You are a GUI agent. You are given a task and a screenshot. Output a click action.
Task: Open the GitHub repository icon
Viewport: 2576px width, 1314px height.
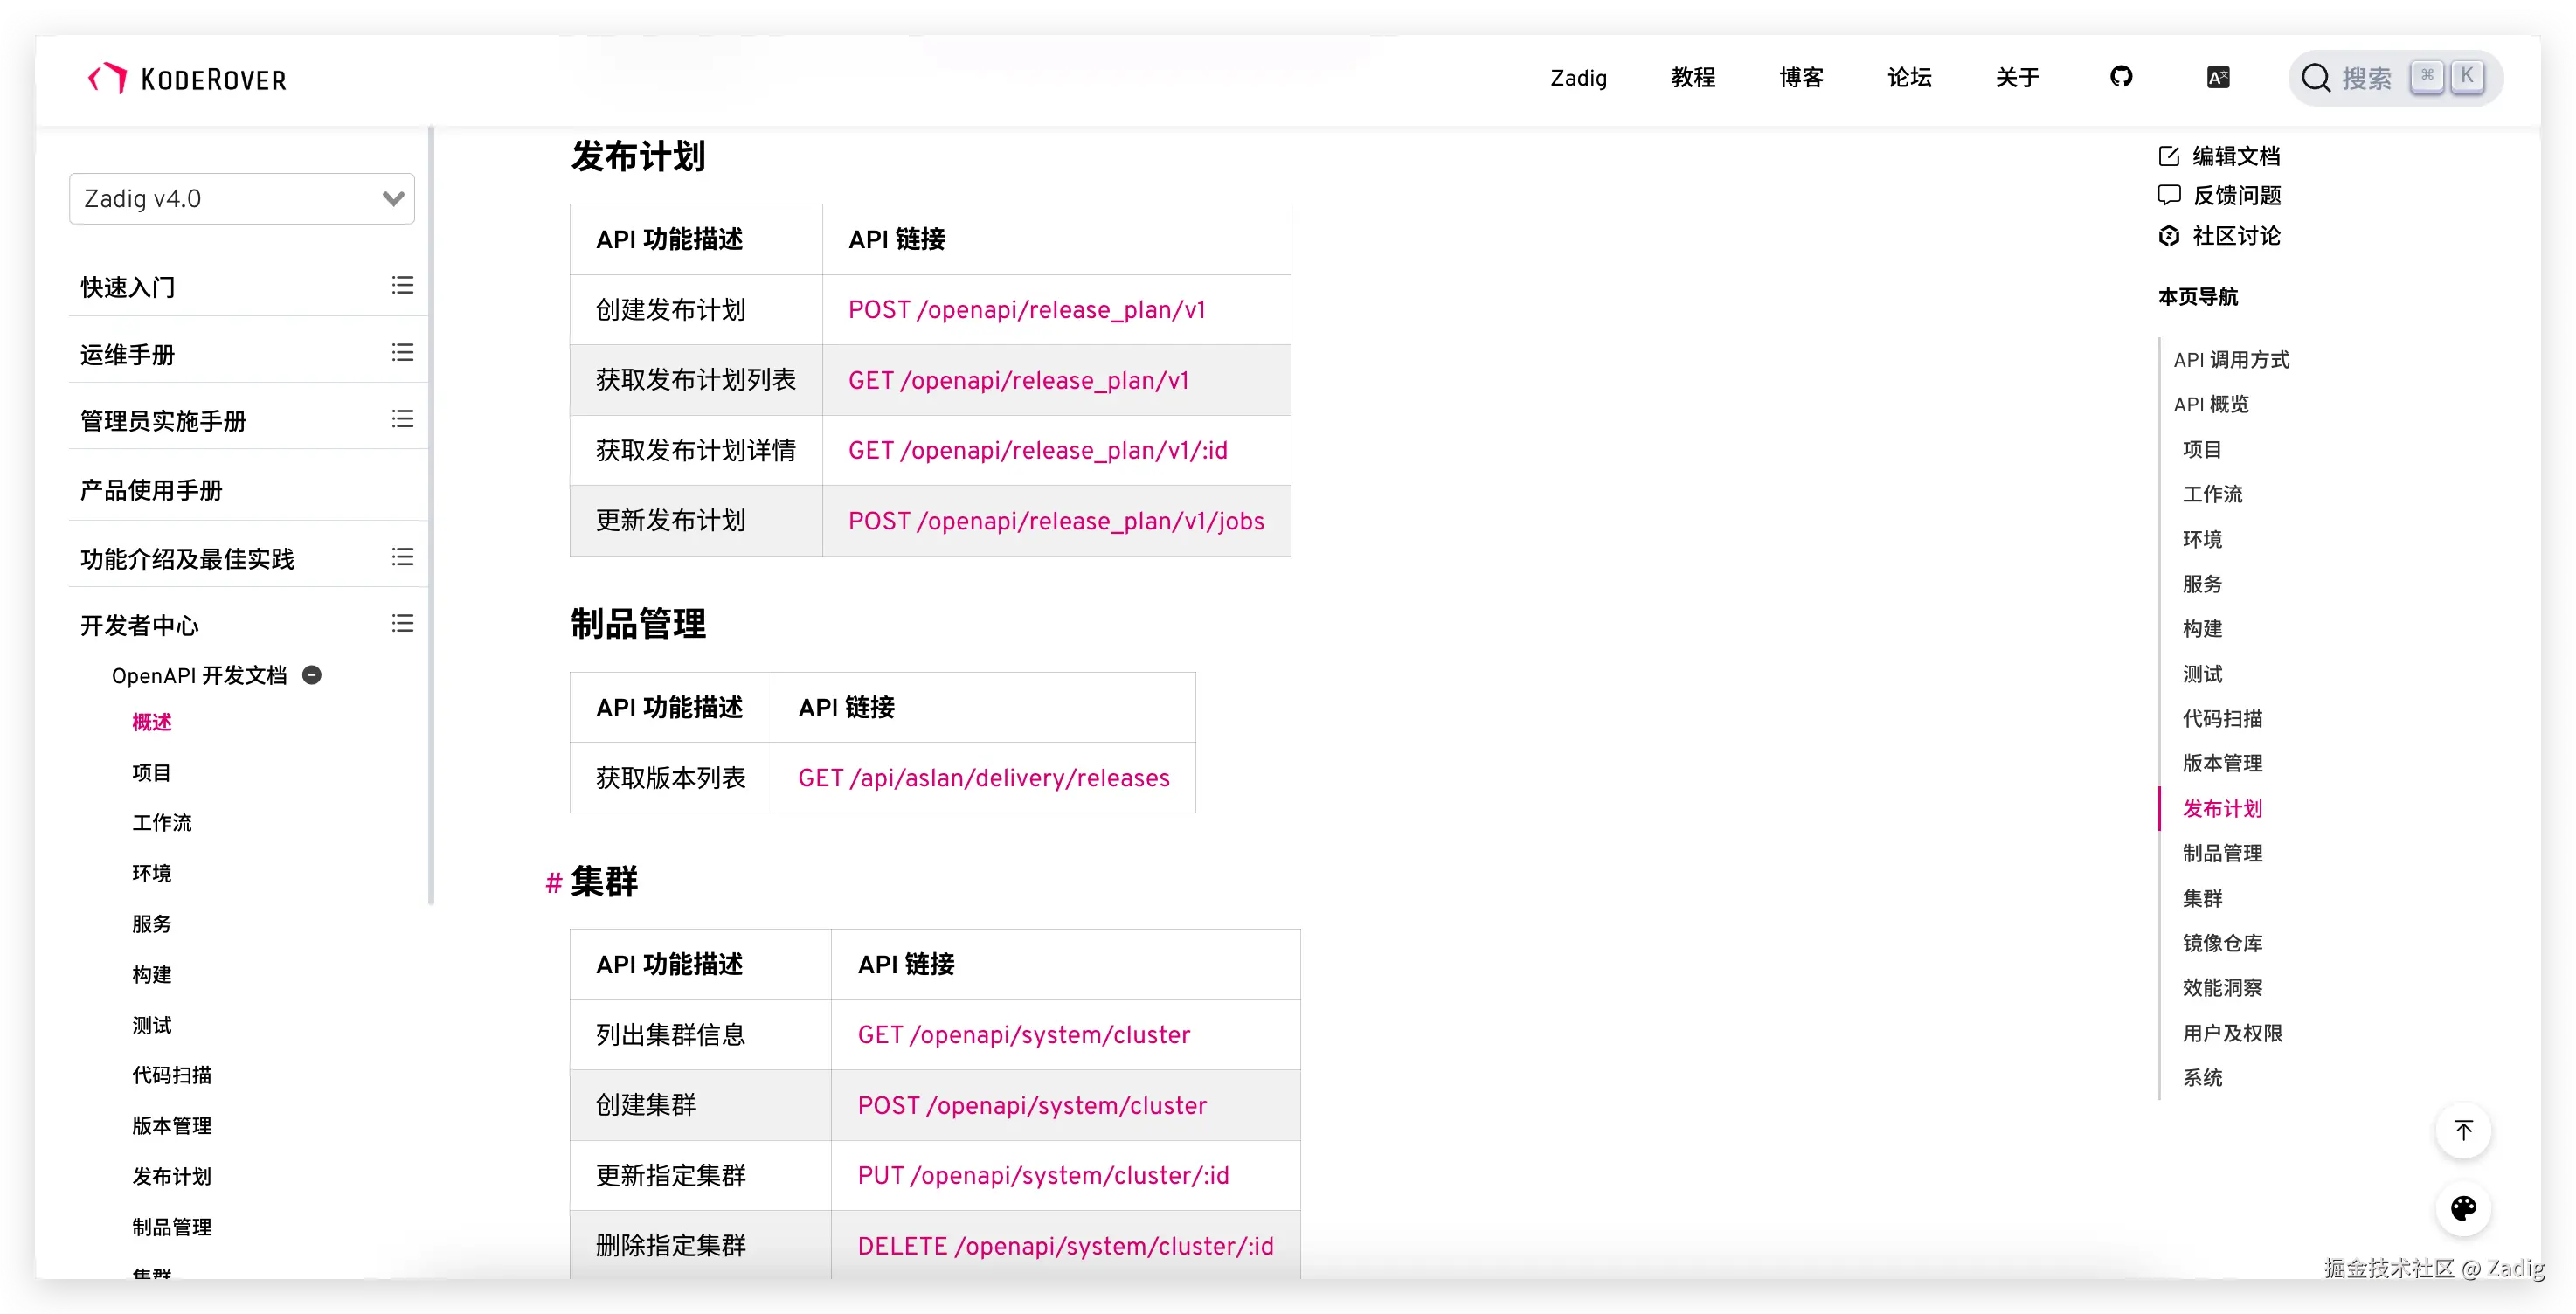pos(2120,77)
